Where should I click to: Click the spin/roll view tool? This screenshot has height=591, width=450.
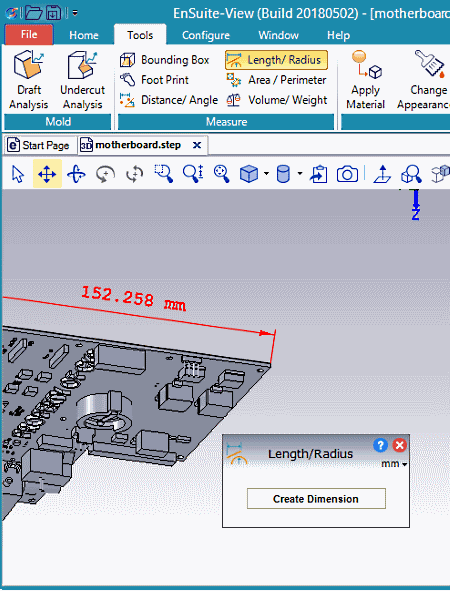coord(106,174)
